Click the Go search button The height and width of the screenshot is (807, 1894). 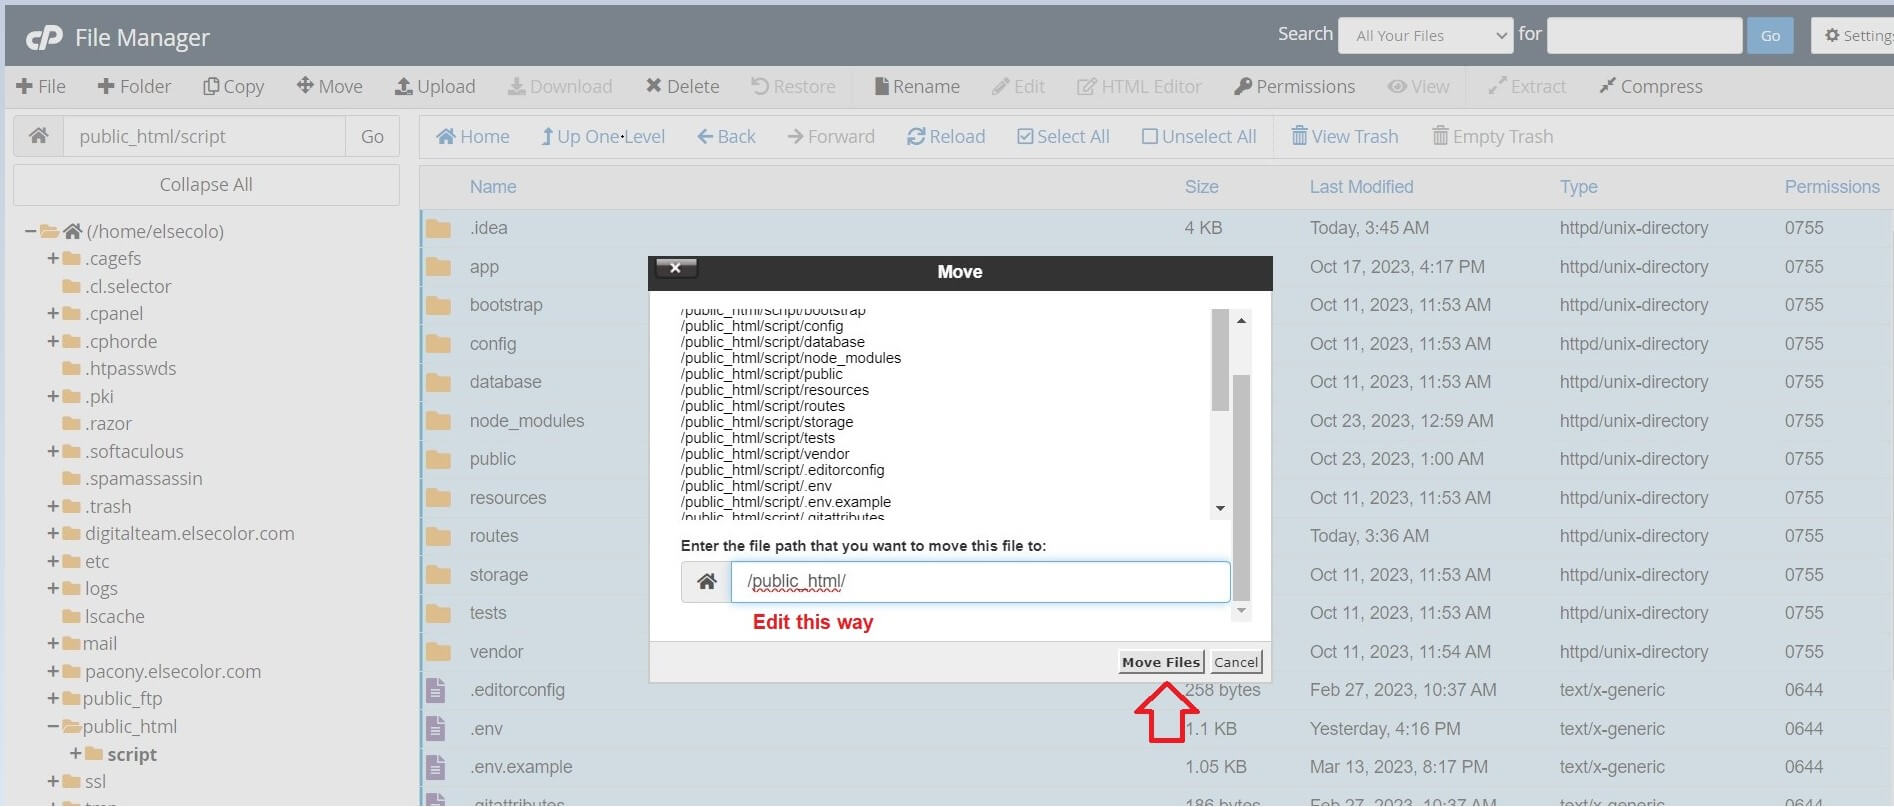tap(1770, 36)
